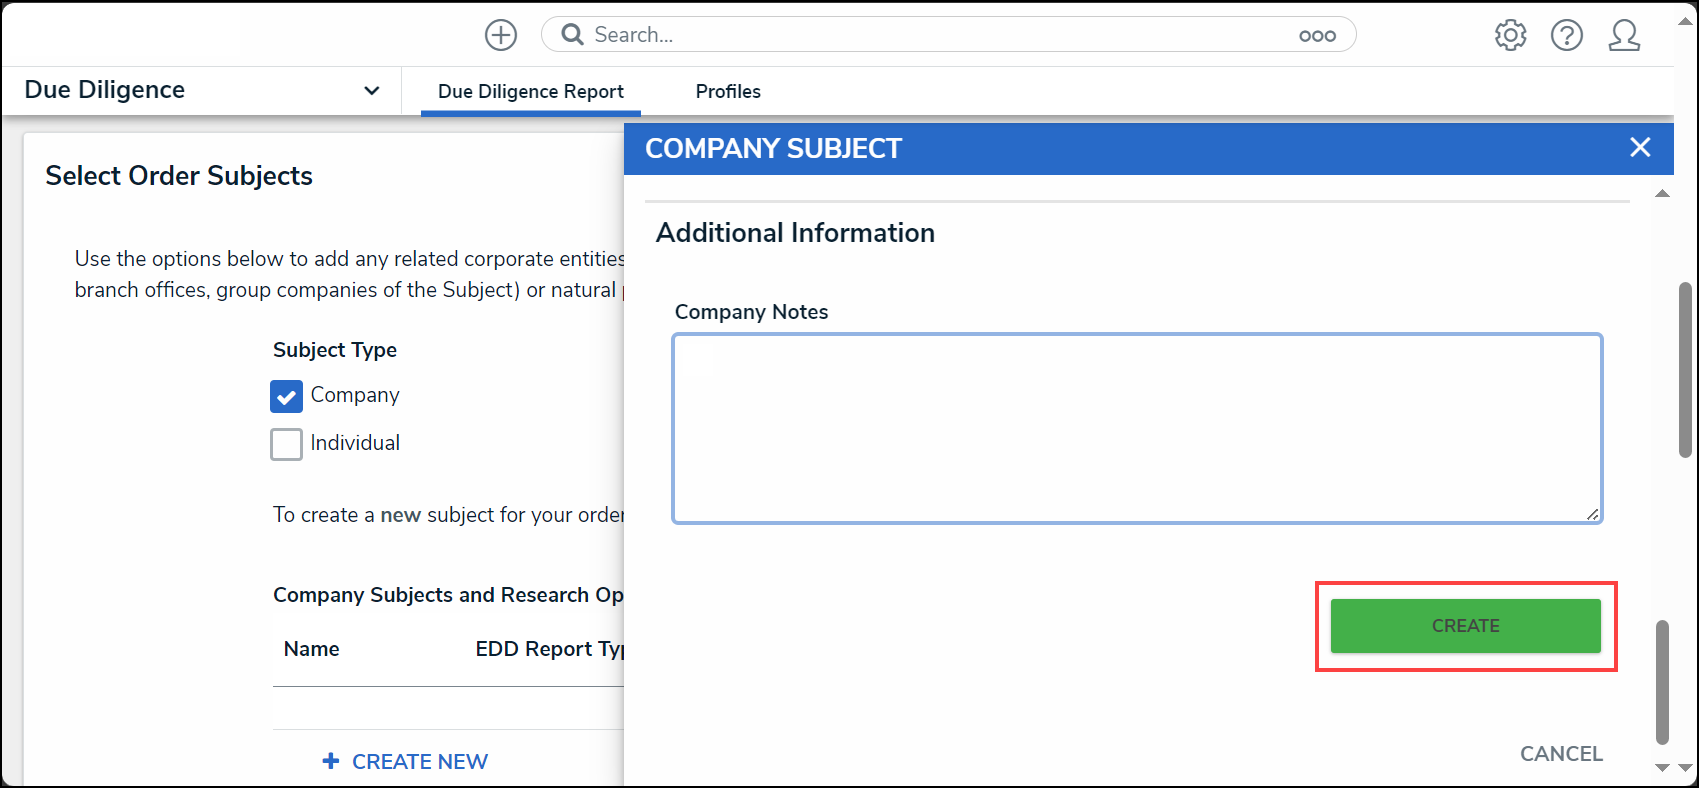The image size is (1699, 788).
Task: Click the panel scrollbar down arrow
Action: [1662, 768]
